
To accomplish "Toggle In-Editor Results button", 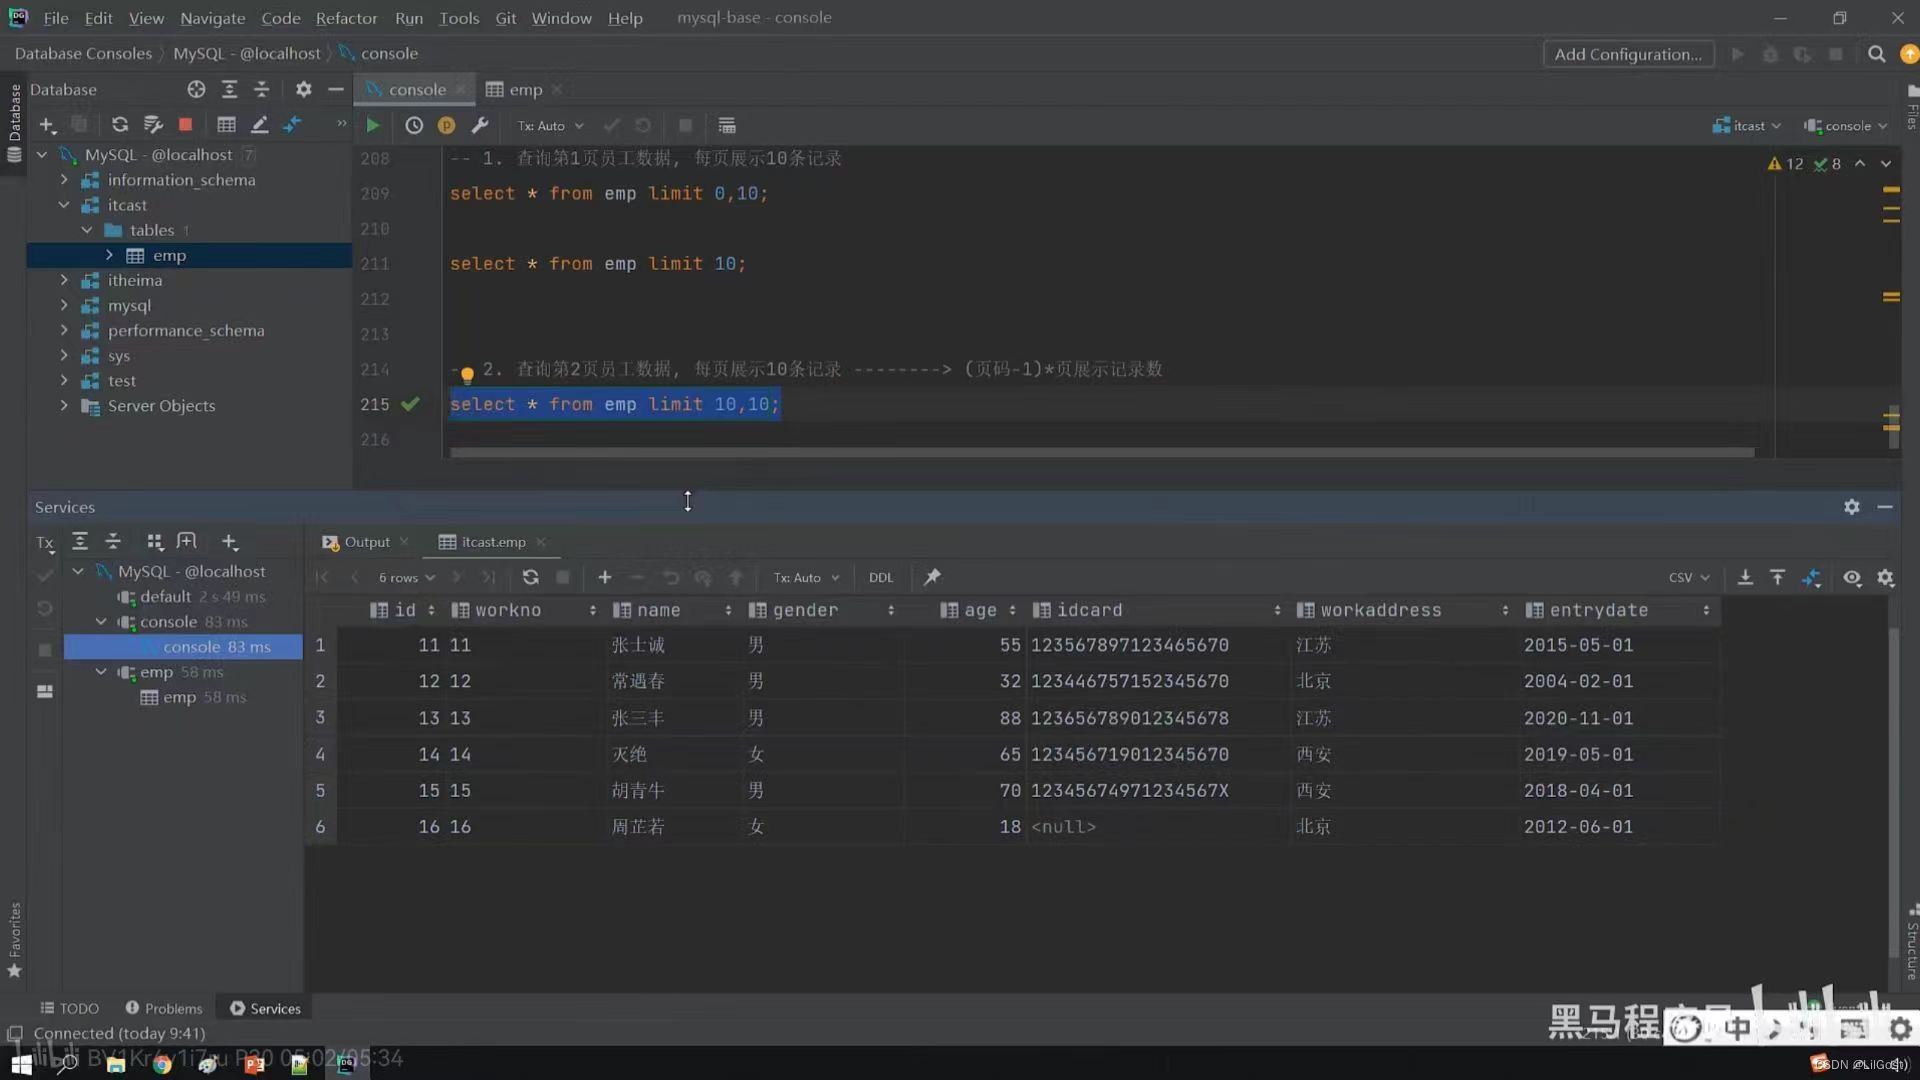I will (x=727, y=125).
